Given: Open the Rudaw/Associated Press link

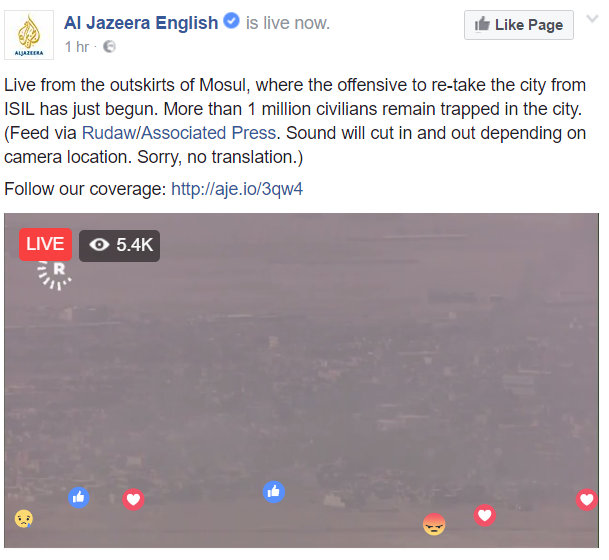Looking at the screenshot, I should (179, 133).
